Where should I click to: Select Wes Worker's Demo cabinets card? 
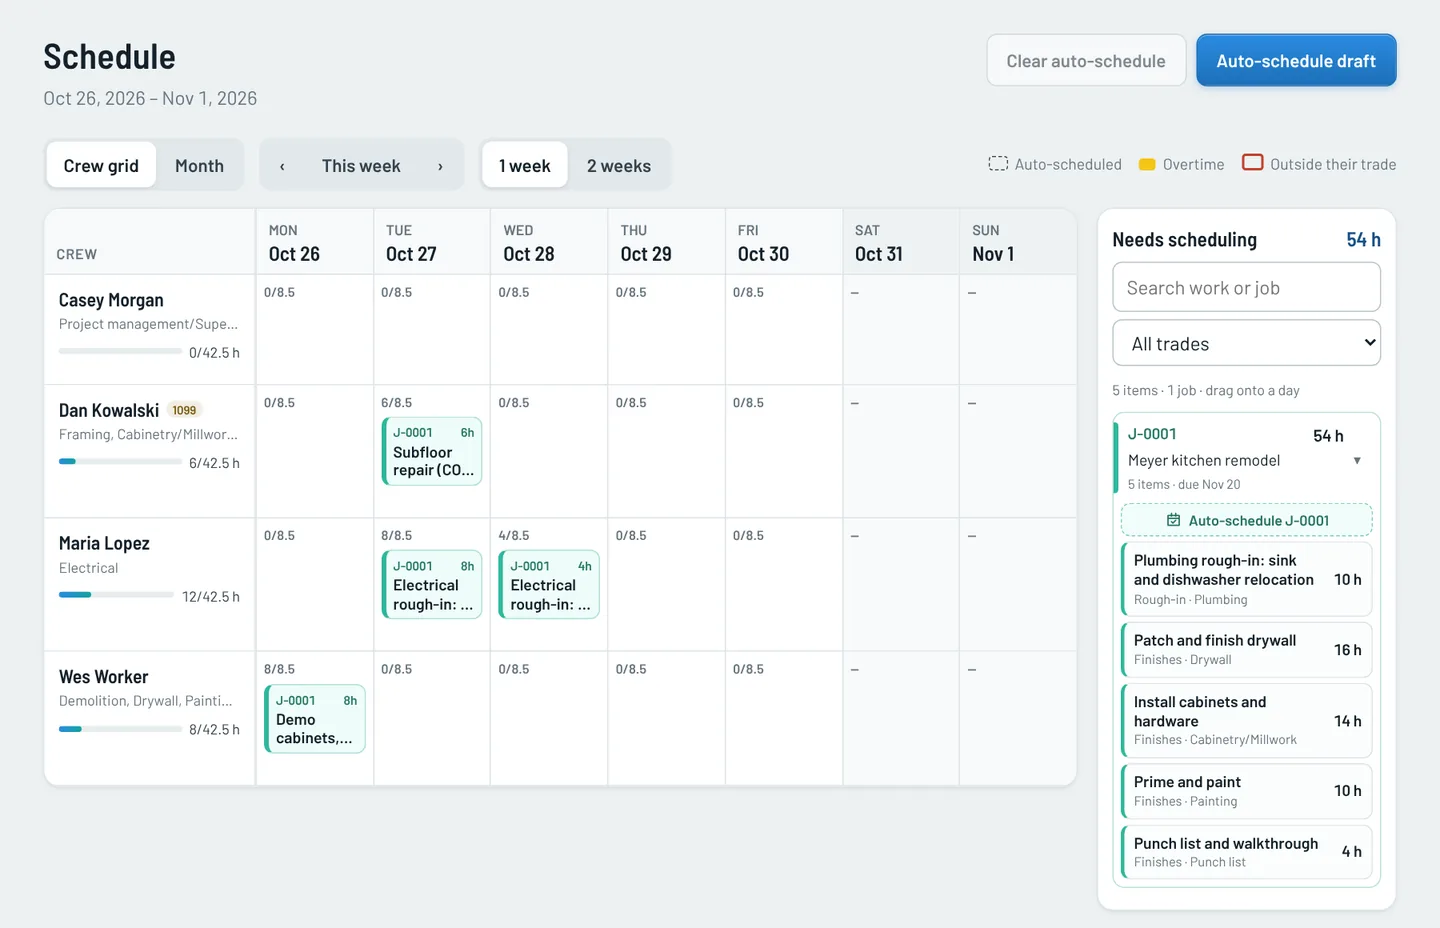click(315, 718)
